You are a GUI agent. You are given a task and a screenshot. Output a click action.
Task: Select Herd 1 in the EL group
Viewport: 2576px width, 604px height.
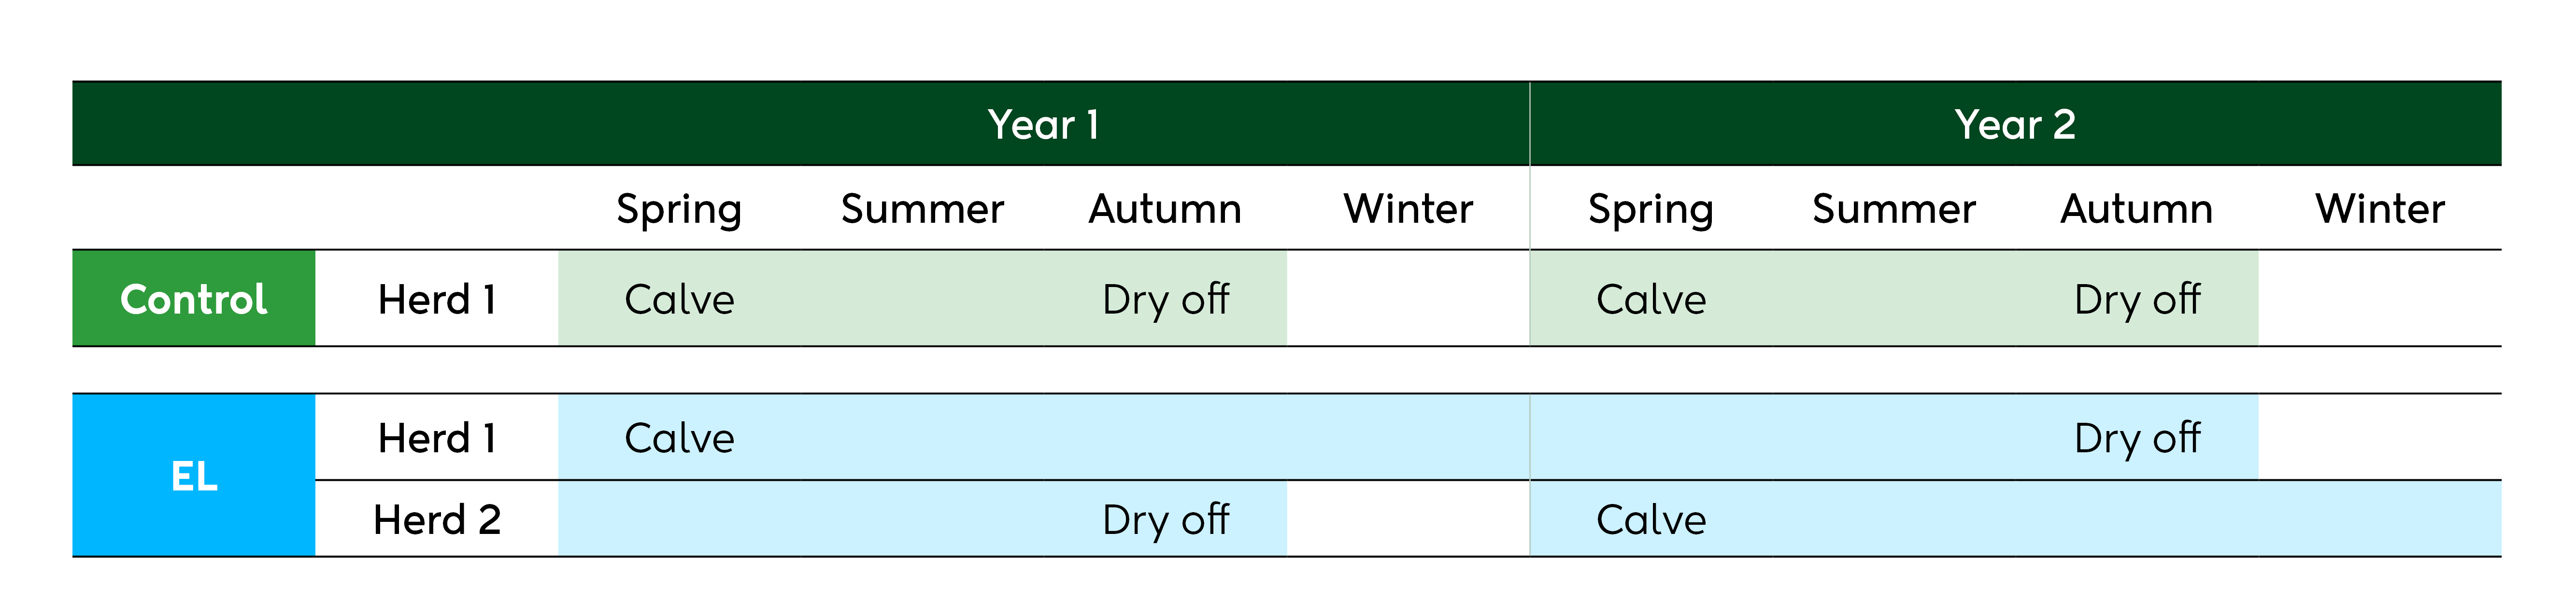pos(437,438)
